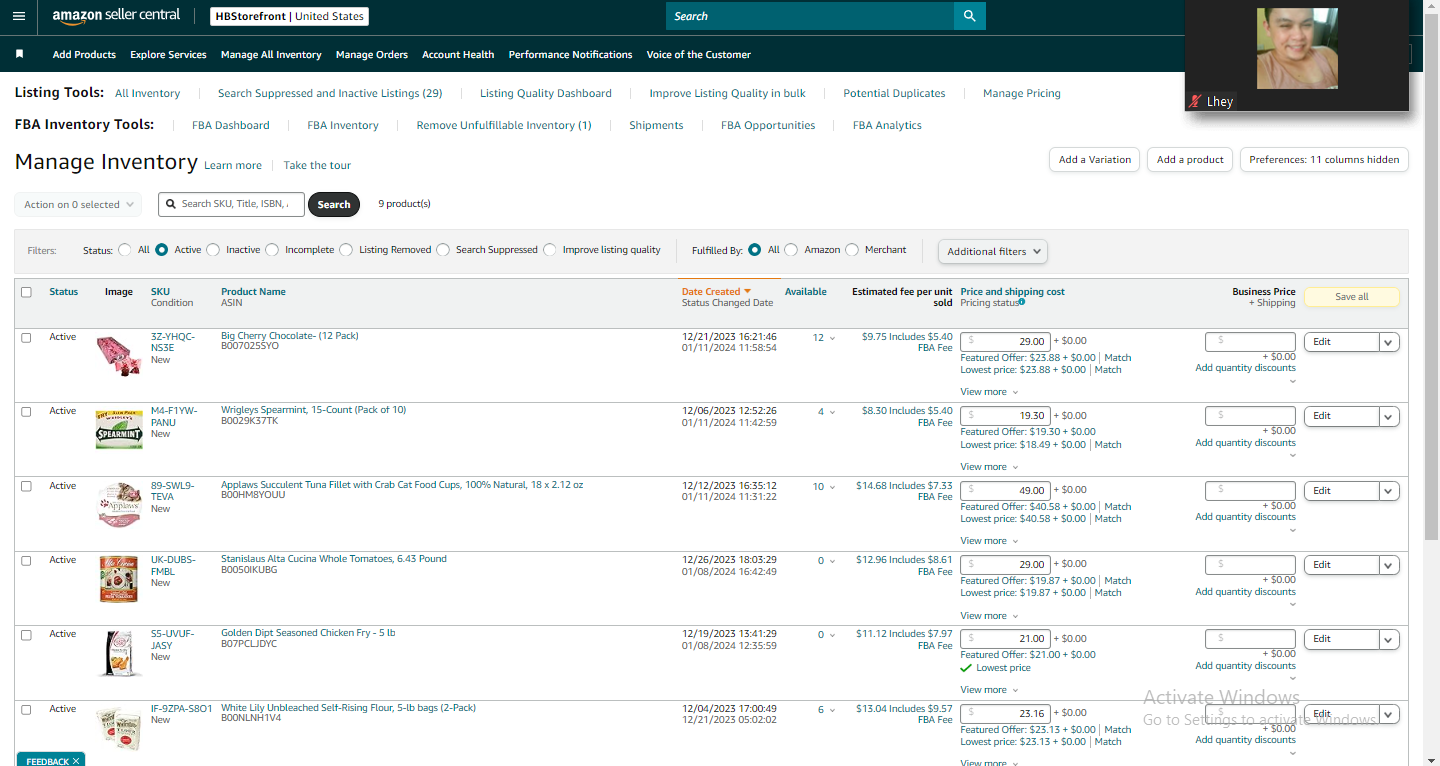Check the Big Cherry Chocolate row checkbox
1440x766 pixels.
click(x=26, y=337)
